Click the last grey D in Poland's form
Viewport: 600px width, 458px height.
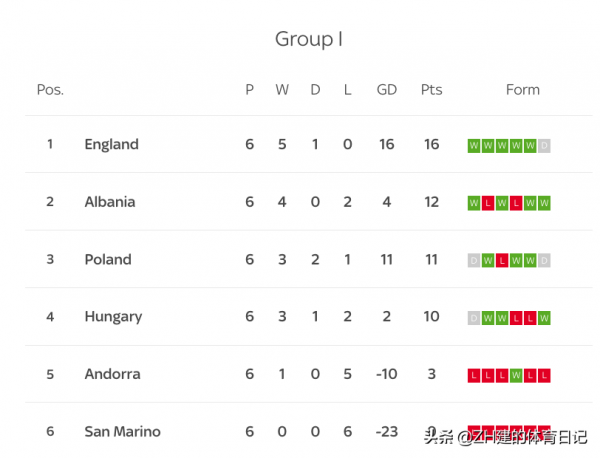pos(545,261)
